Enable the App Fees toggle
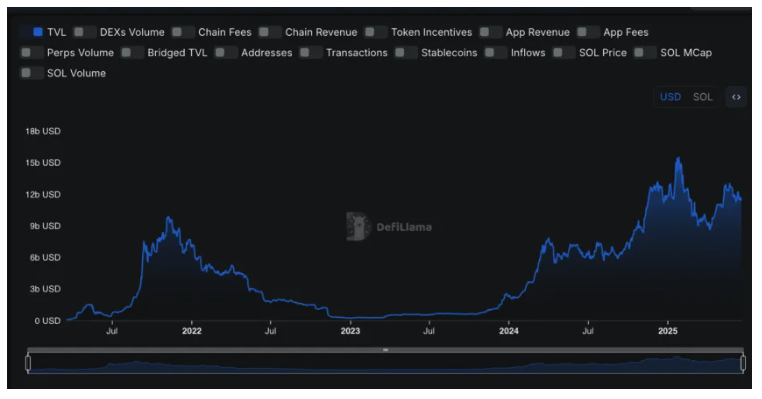The width and height of the screenshot is (762, 399). [x=588, y=32]
